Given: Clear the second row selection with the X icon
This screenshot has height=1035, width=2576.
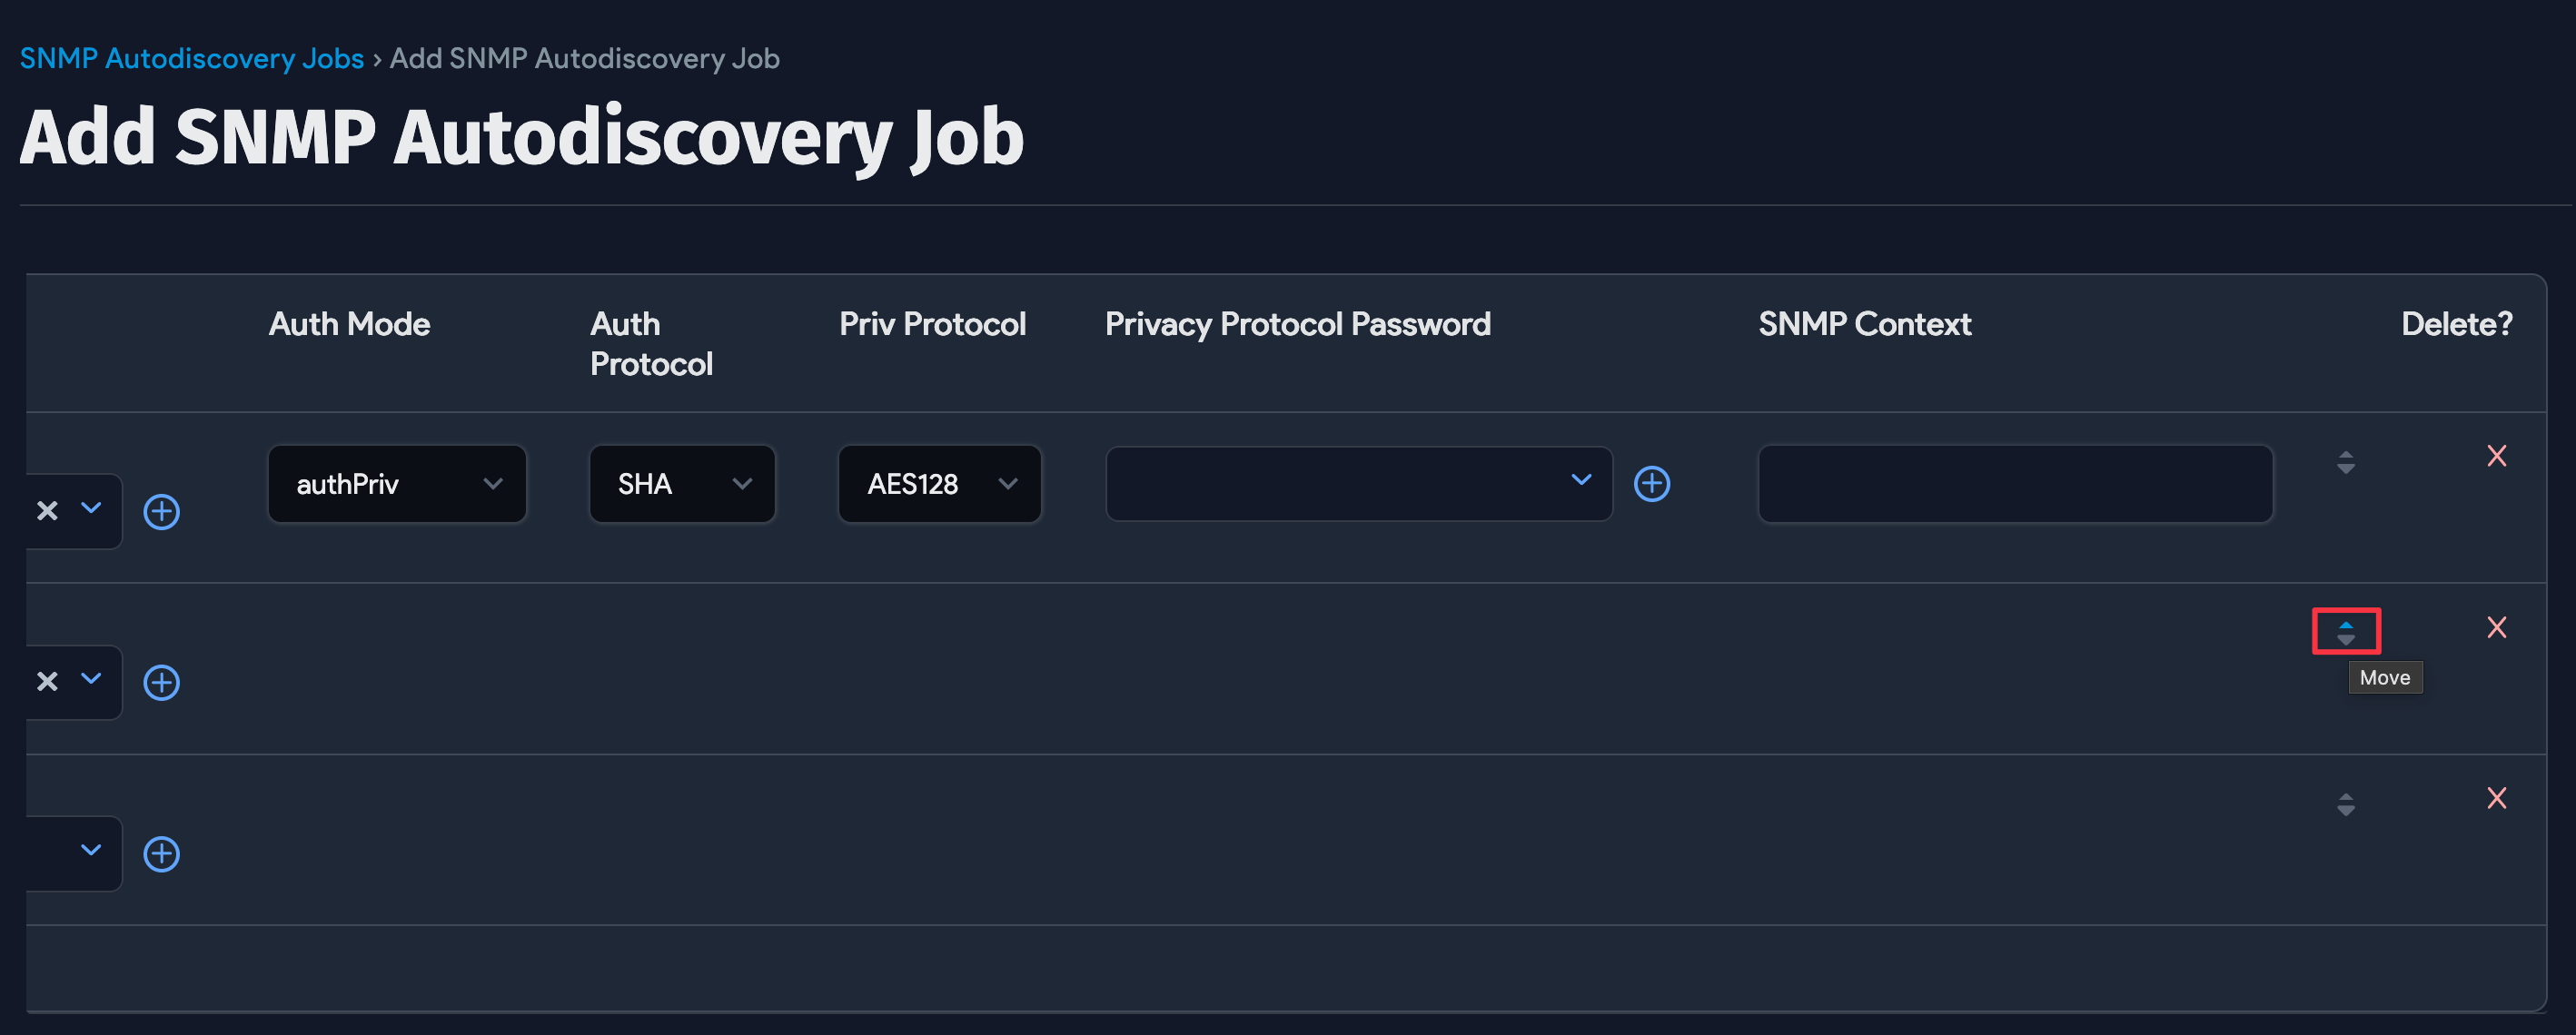Looking at the screenshot, I should click(x=45, y=681).
